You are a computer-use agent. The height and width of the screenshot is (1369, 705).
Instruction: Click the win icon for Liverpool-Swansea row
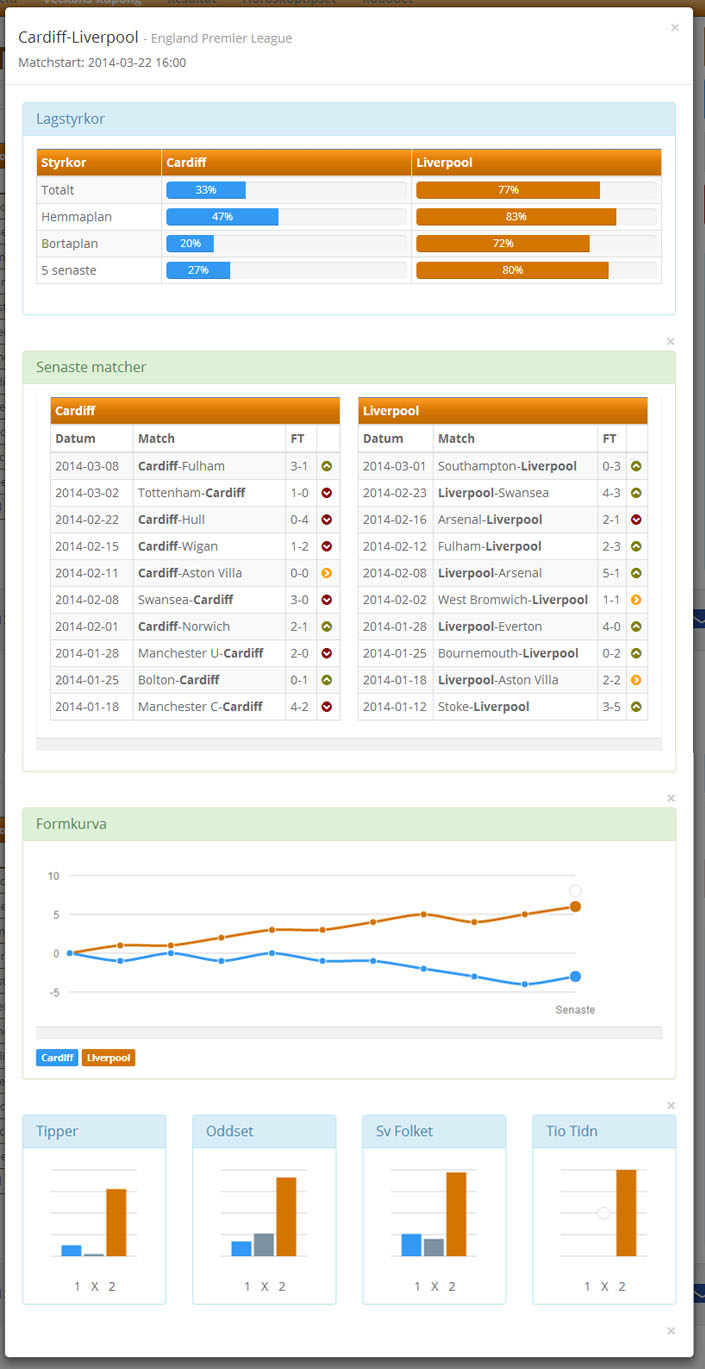click(636, 493)
